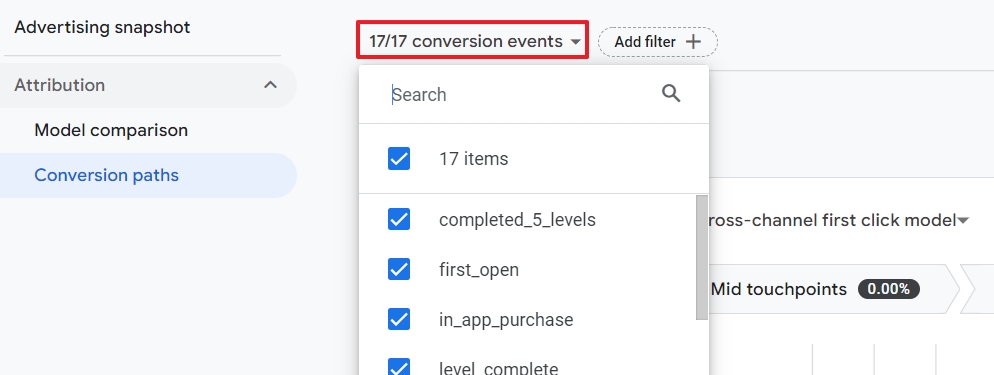The height and width of the screenshot is (375, 994).
Task: Uncheck the completed_5_levels checkbox
Action: (x=399, y=219)
